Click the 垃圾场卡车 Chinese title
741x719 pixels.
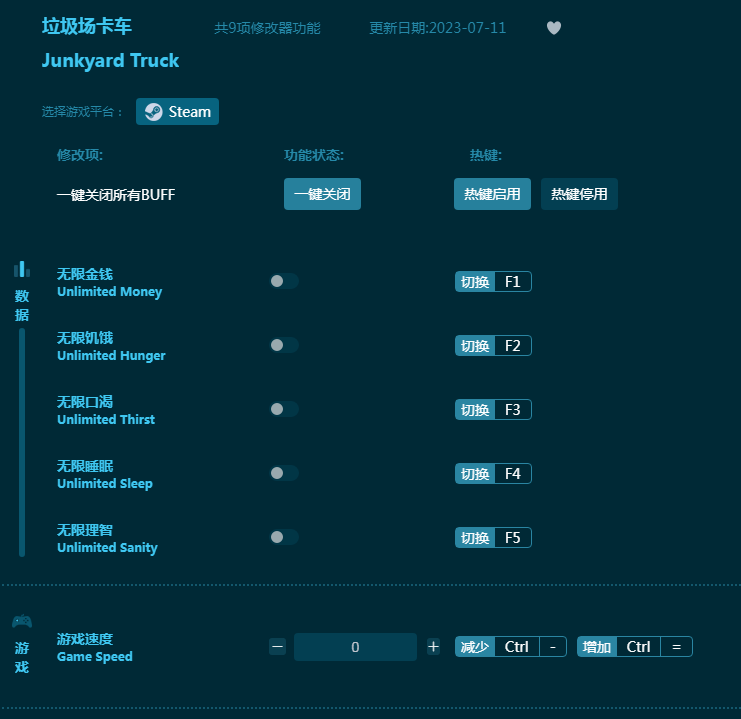click(86, 26)
